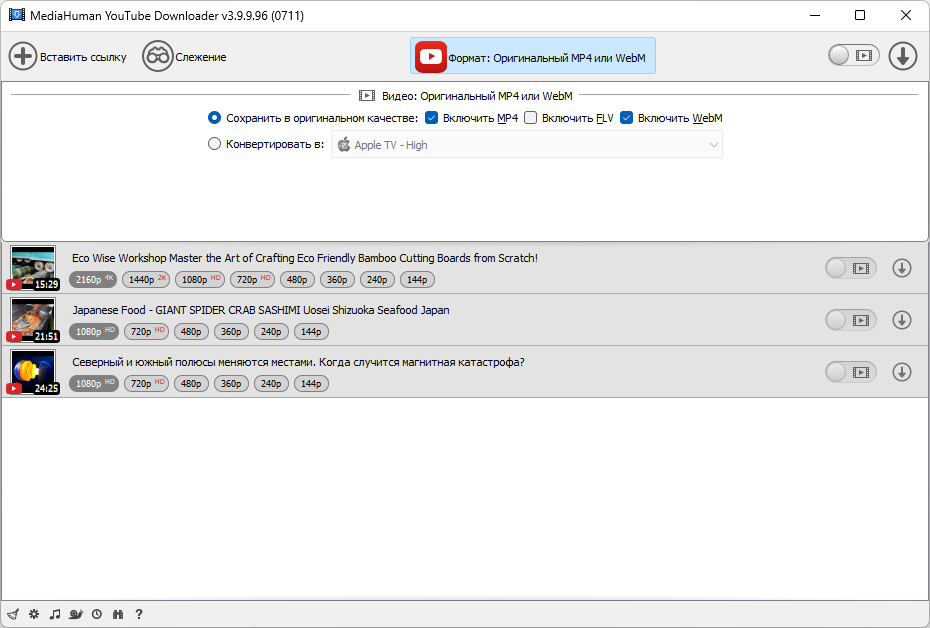Download the Северный и южный полюсы video
The image size is (930, 628).
pyautogui.click(x=902, y=372)
